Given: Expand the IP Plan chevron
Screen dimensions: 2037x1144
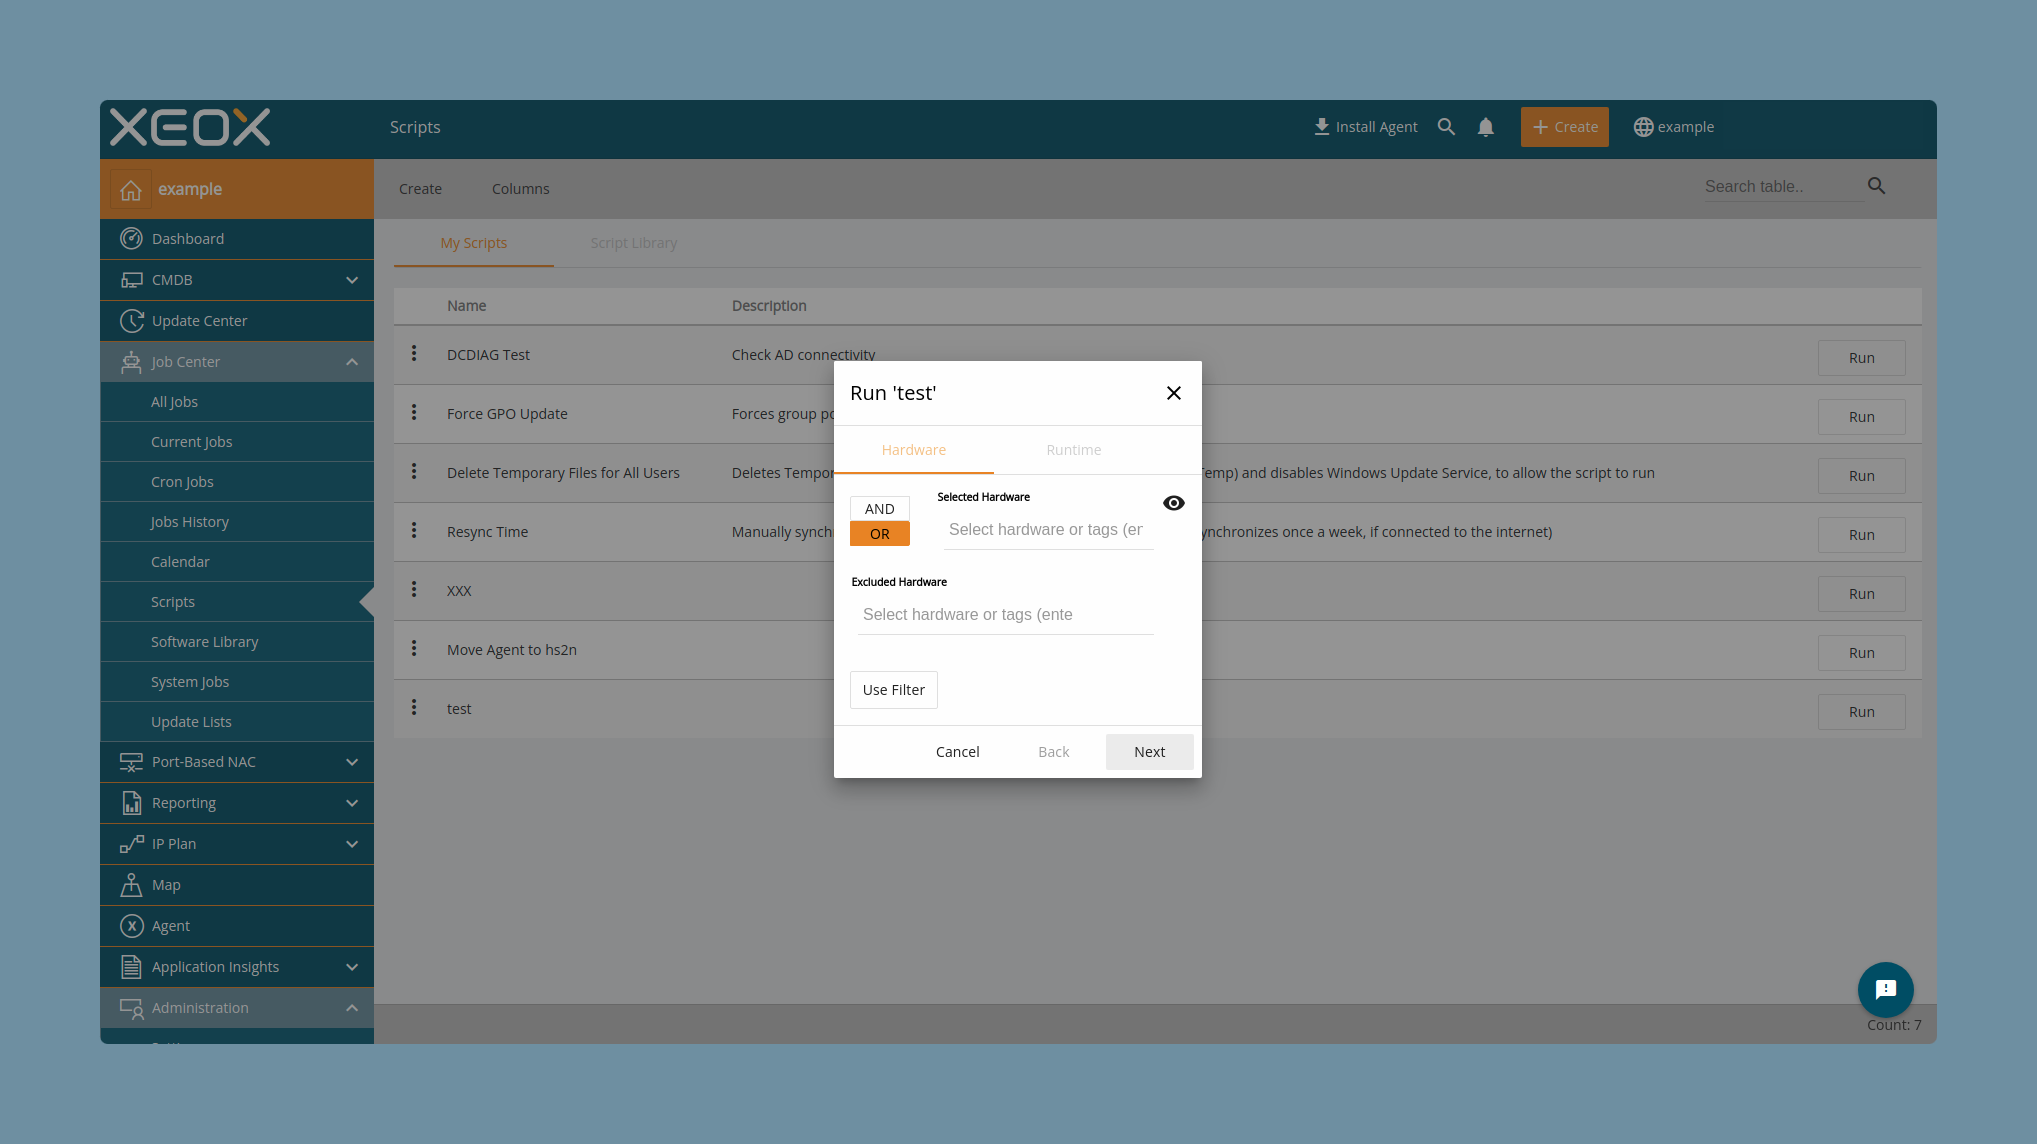Looking at the screenshot, I should click(x=352, y=844).
